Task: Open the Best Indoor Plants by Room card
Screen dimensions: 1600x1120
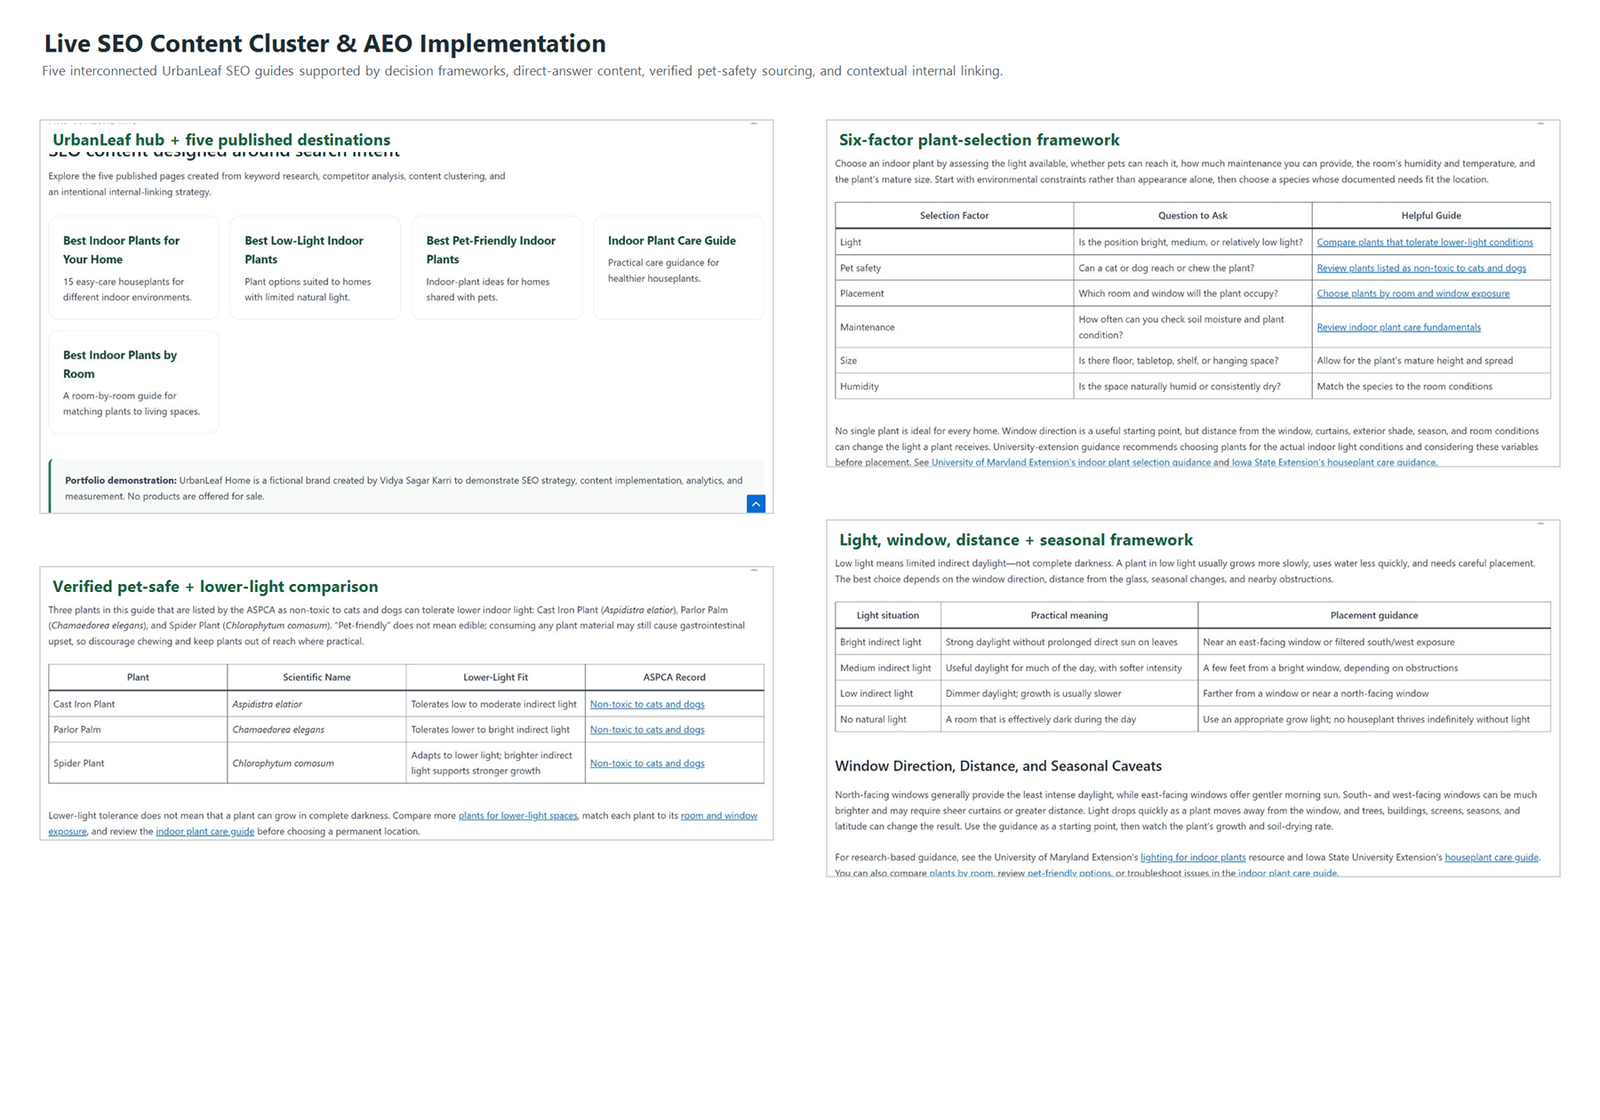Action: click(x=134, y=382)
